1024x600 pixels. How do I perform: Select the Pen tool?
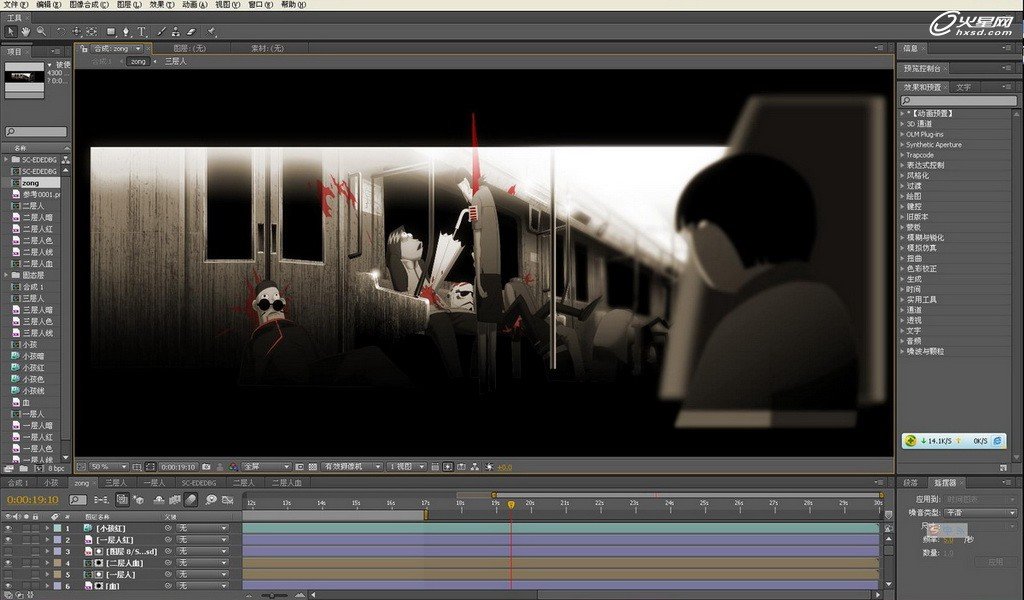coord(126,32)
